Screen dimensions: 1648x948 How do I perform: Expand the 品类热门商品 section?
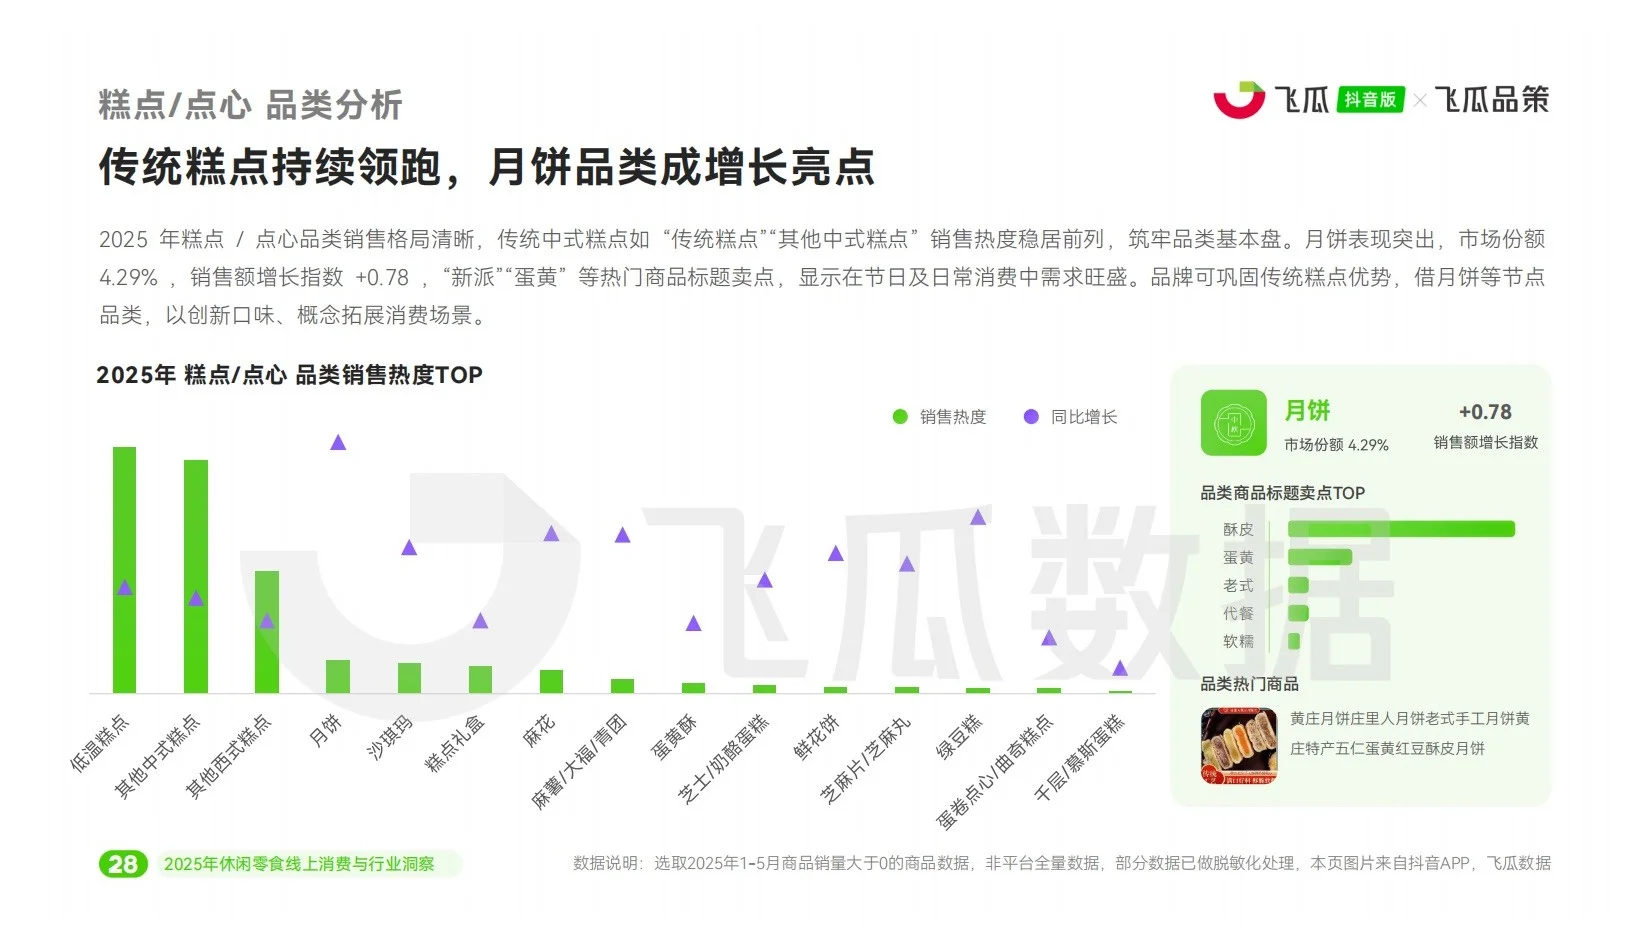tap(1250, 683)
